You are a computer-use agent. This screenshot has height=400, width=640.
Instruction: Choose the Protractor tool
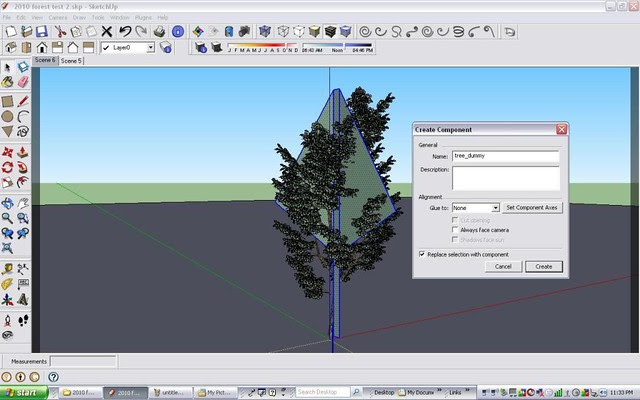pos(7,284)
